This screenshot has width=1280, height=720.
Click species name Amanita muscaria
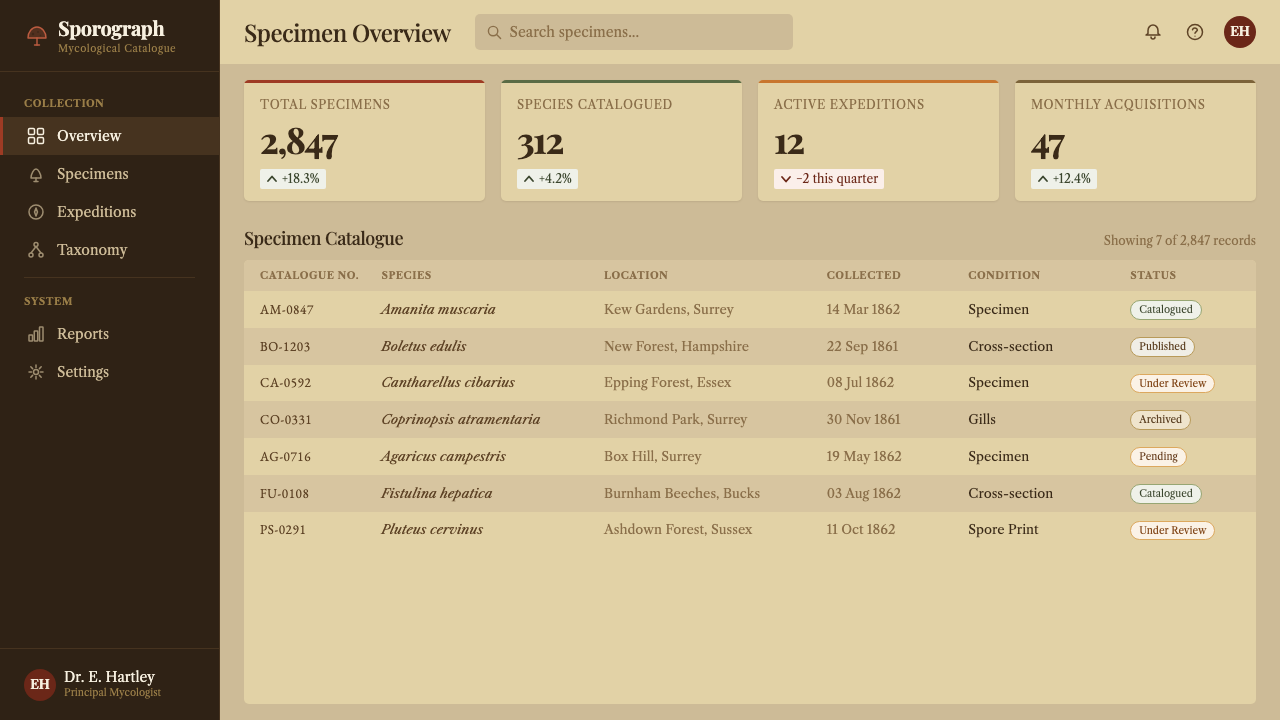pyautogui.click(x=438, y=310)
